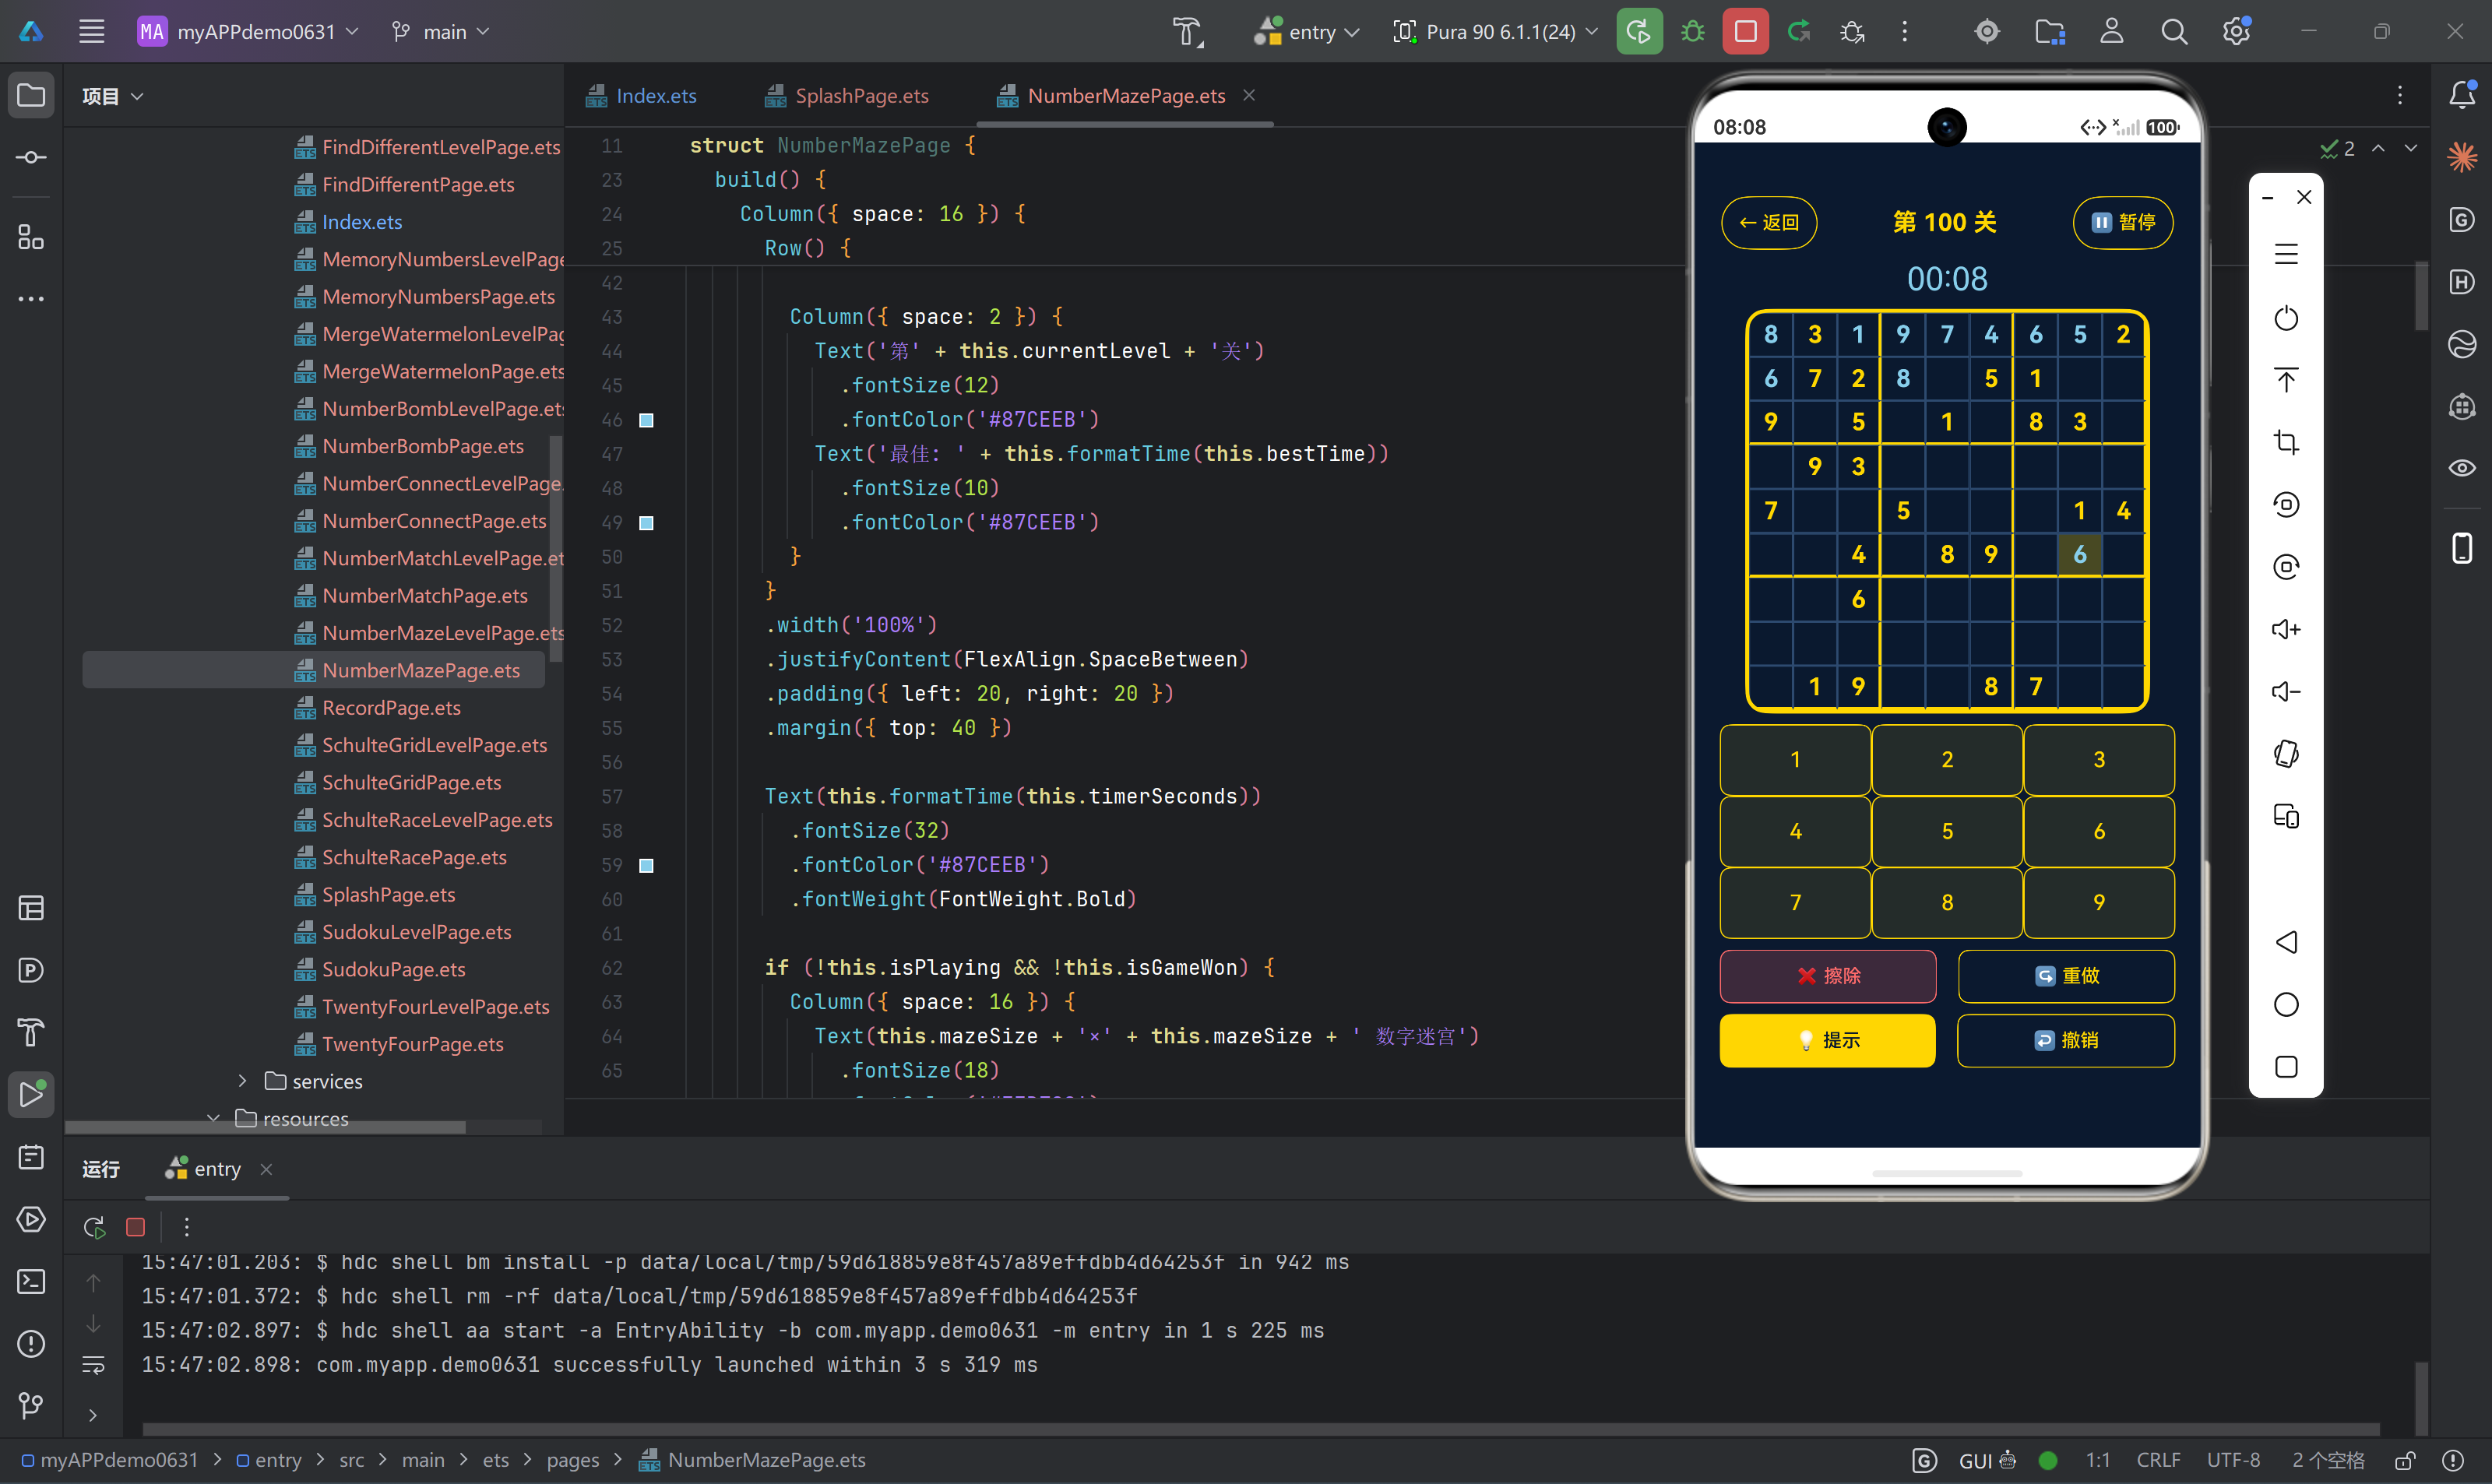Open IDE settings gear
This screenshot has height=1484, width=2492.
point(2237,32)
